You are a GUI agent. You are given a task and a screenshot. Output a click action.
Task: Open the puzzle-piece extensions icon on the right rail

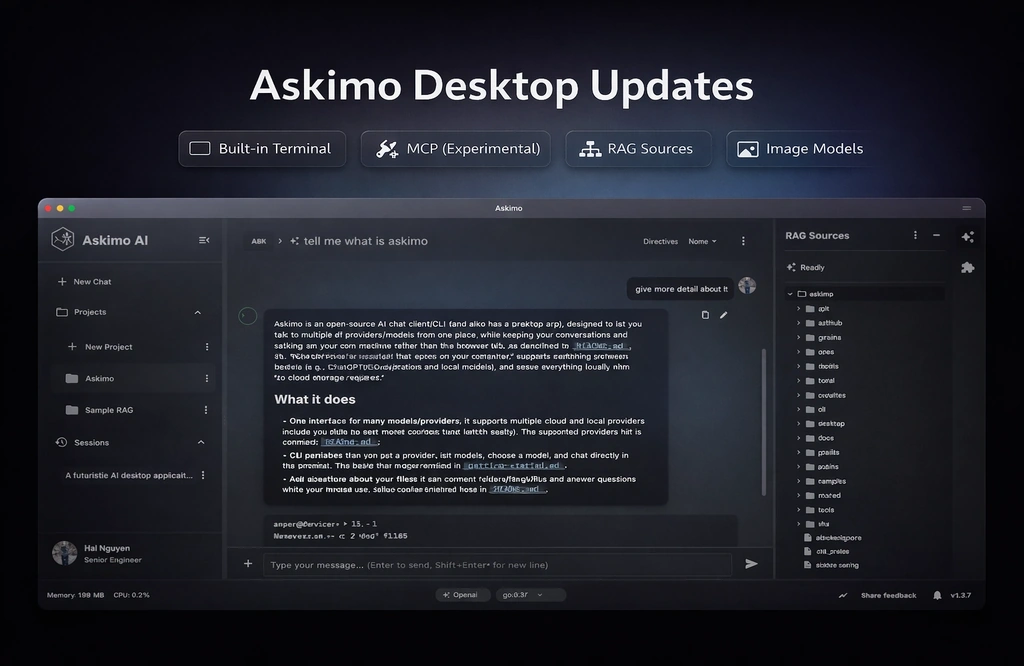coord(967,267)
